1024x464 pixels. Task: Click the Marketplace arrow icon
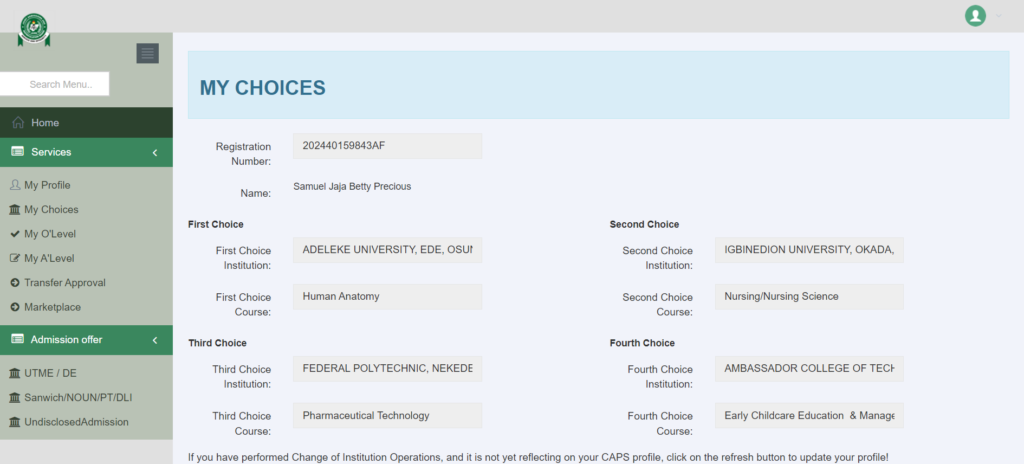(x=15, y=307)
